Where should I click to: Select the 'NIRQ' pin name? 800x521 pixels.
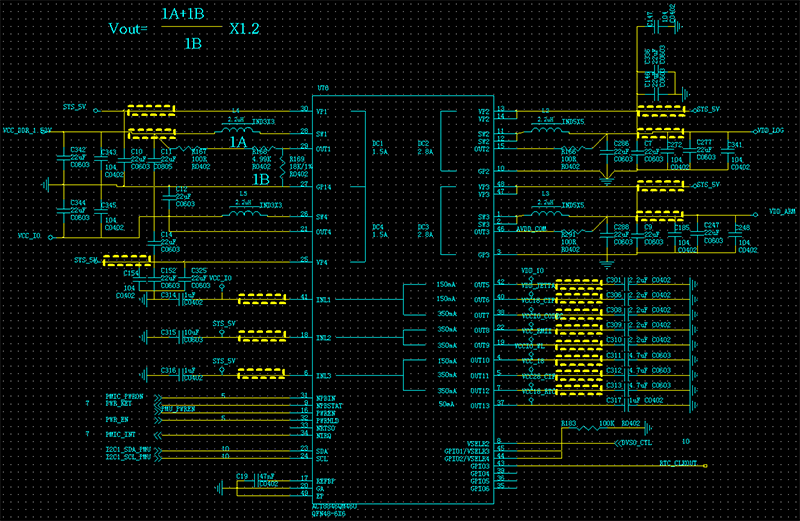pos(323,436)
